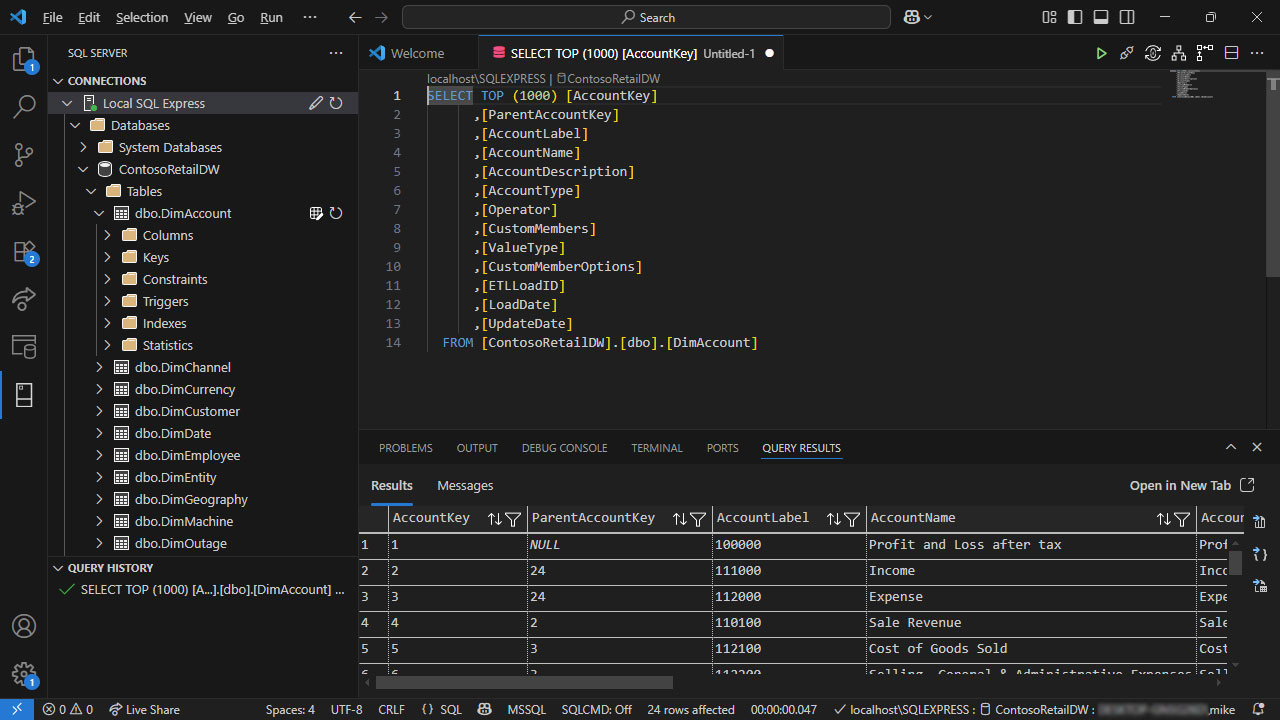Collapse the Databases folder
1280x720 pixels.
(75, 125)
